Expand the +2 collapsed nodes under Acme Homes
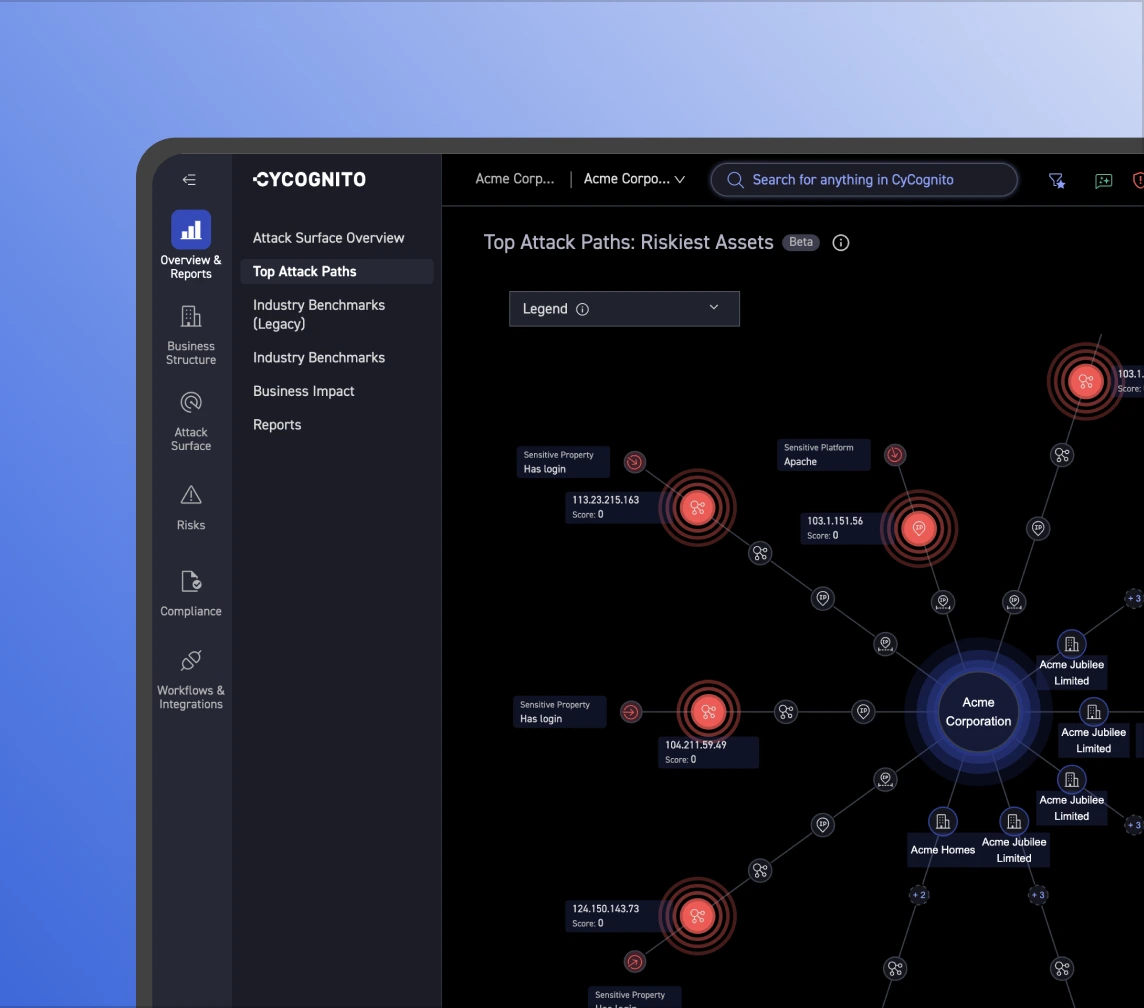 [918, 895]
